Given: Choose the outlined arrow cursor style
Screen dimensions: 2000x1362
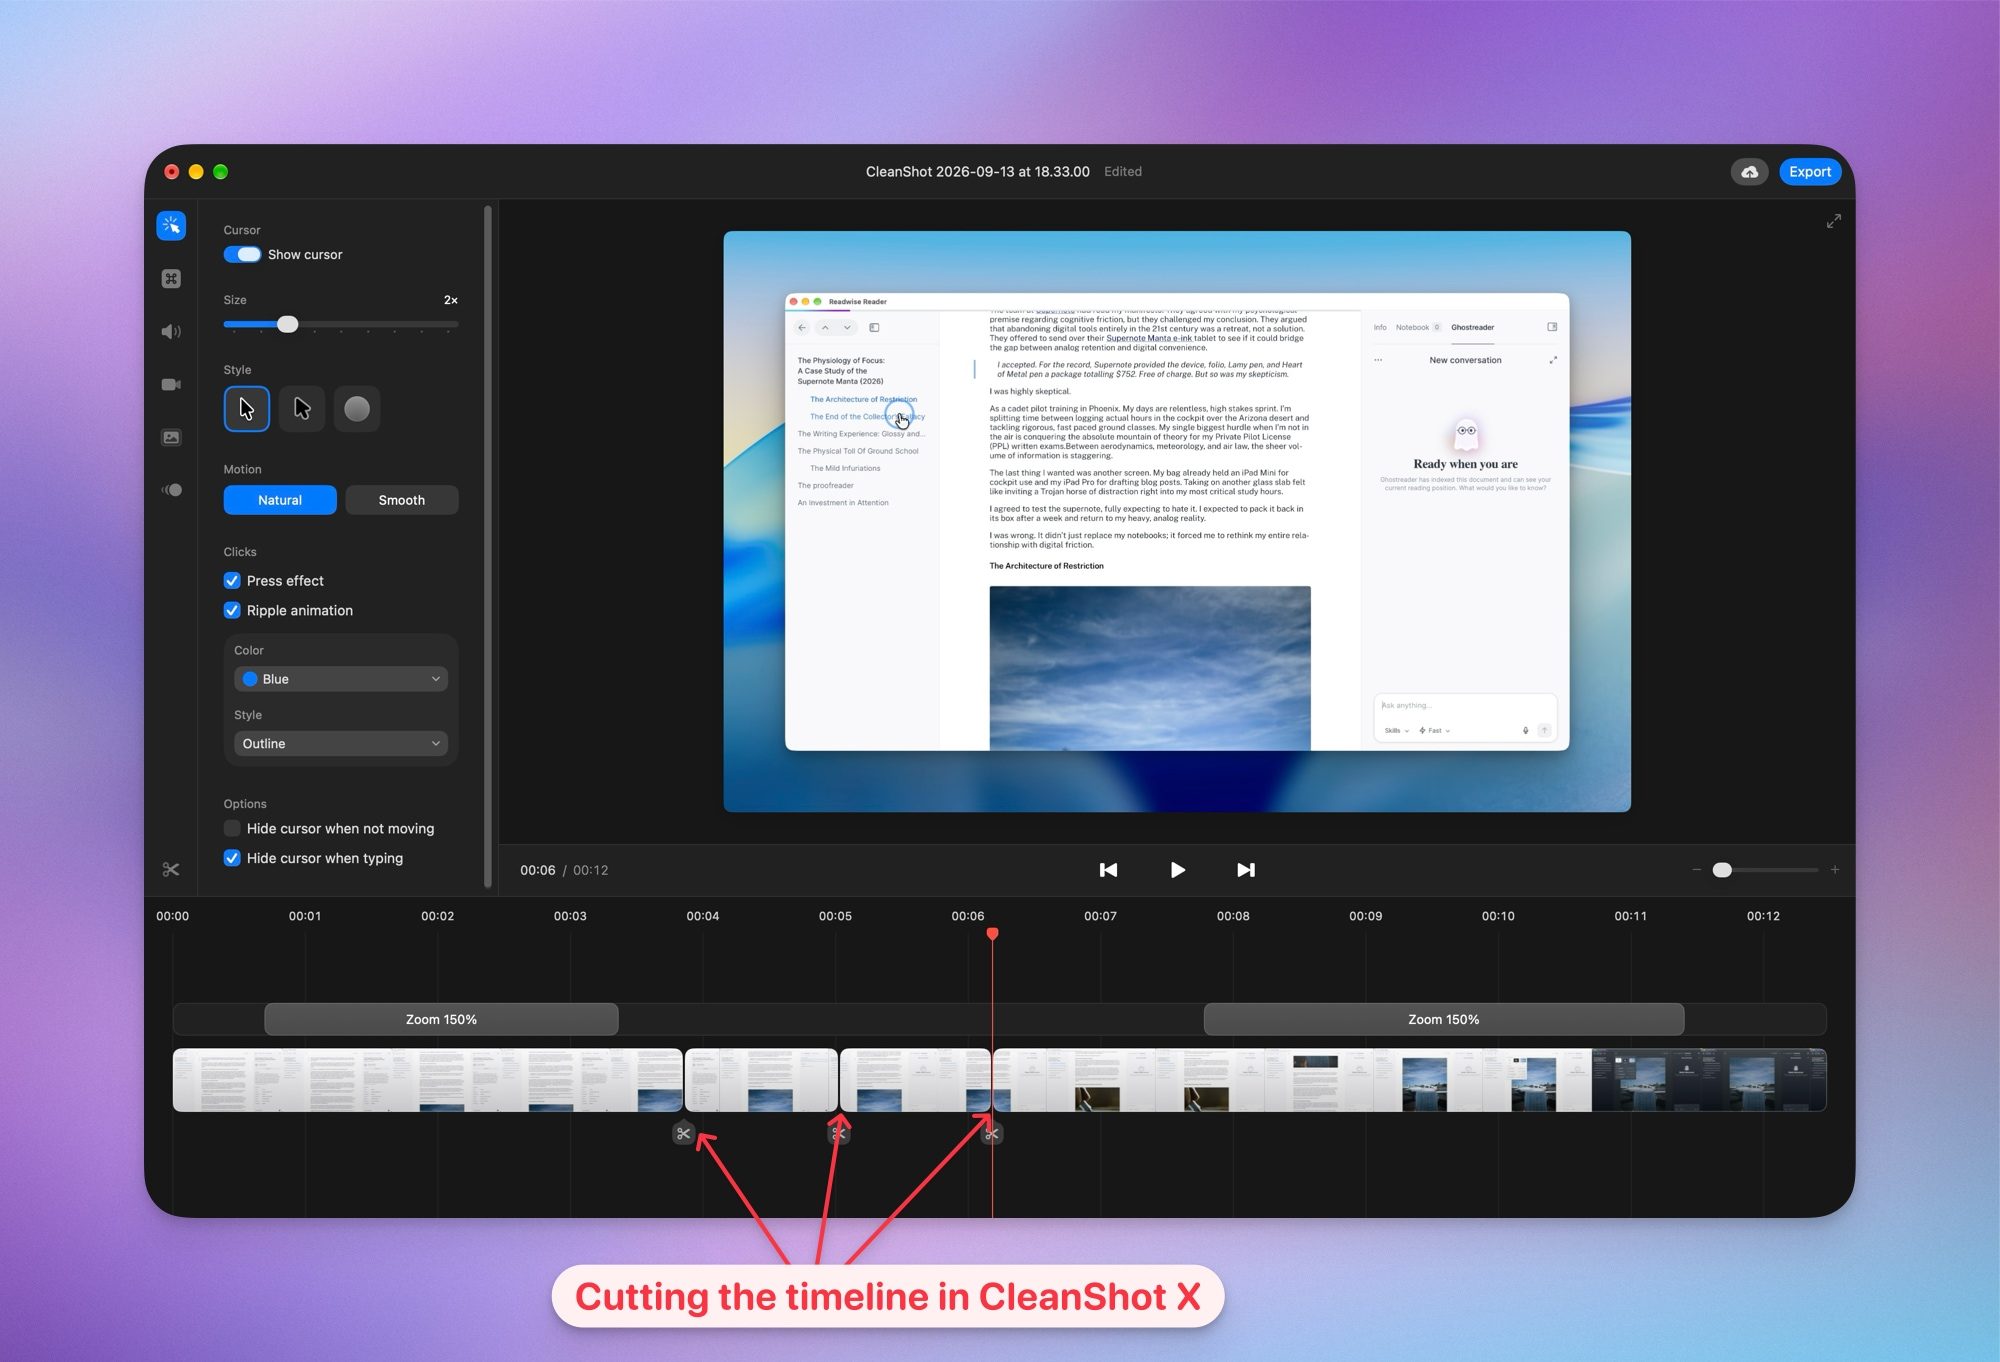Looking at the screenshot, I should tap(247, 409).
